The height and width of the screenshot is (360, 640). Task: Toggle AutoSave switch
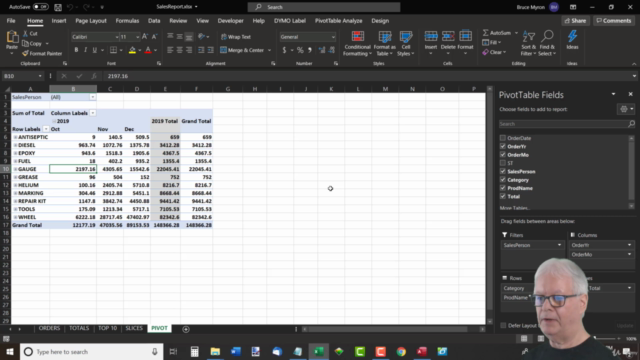click(x=40, y=7)
